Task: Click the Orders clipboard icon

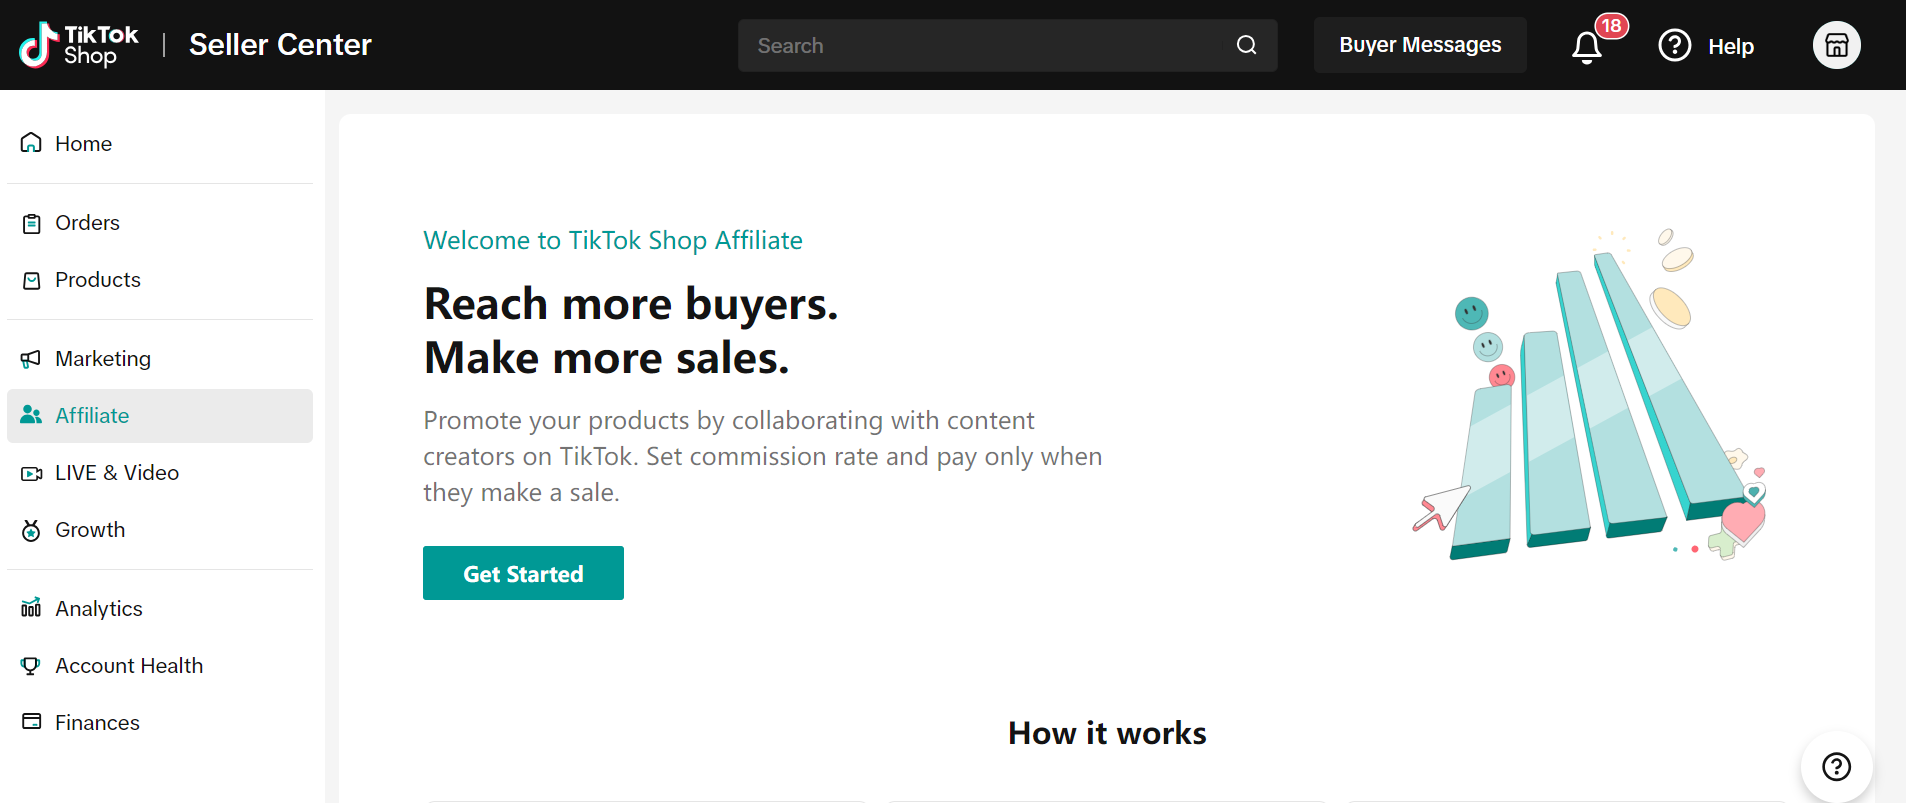Action: click(x=32, y=223)
